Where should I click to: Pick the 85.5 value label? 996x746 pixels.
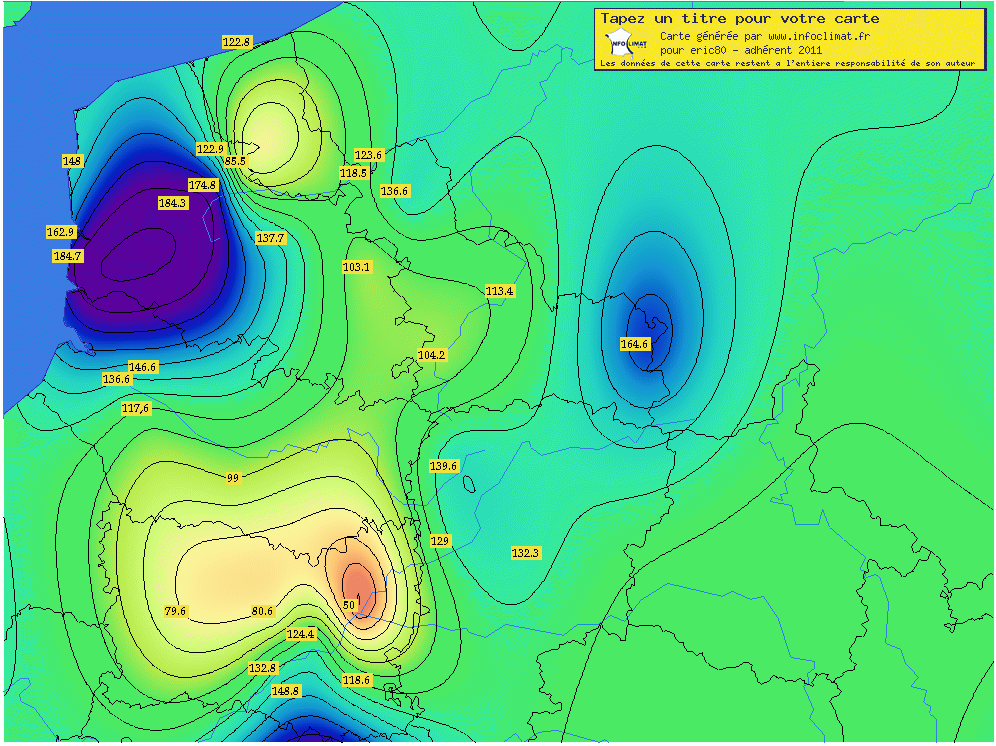[x=235, y=161]
